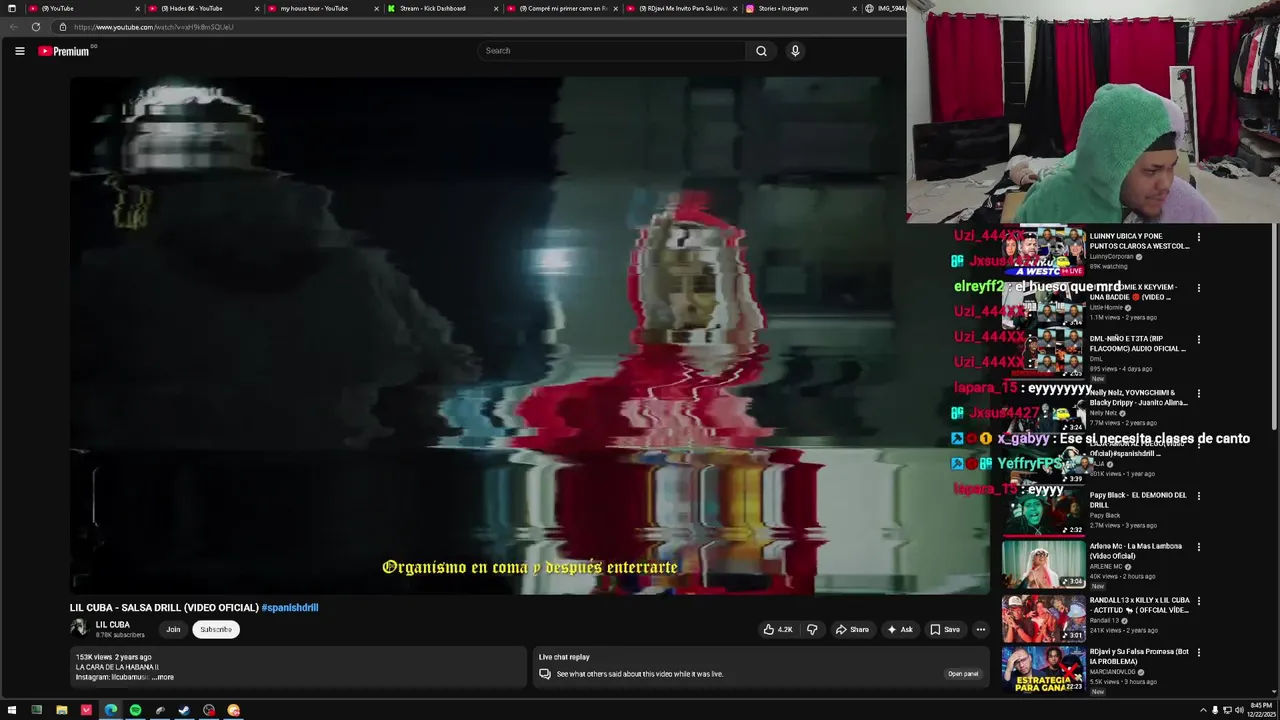
Task: Show hidden system tray icons
Action: [x=1203, y=710]
